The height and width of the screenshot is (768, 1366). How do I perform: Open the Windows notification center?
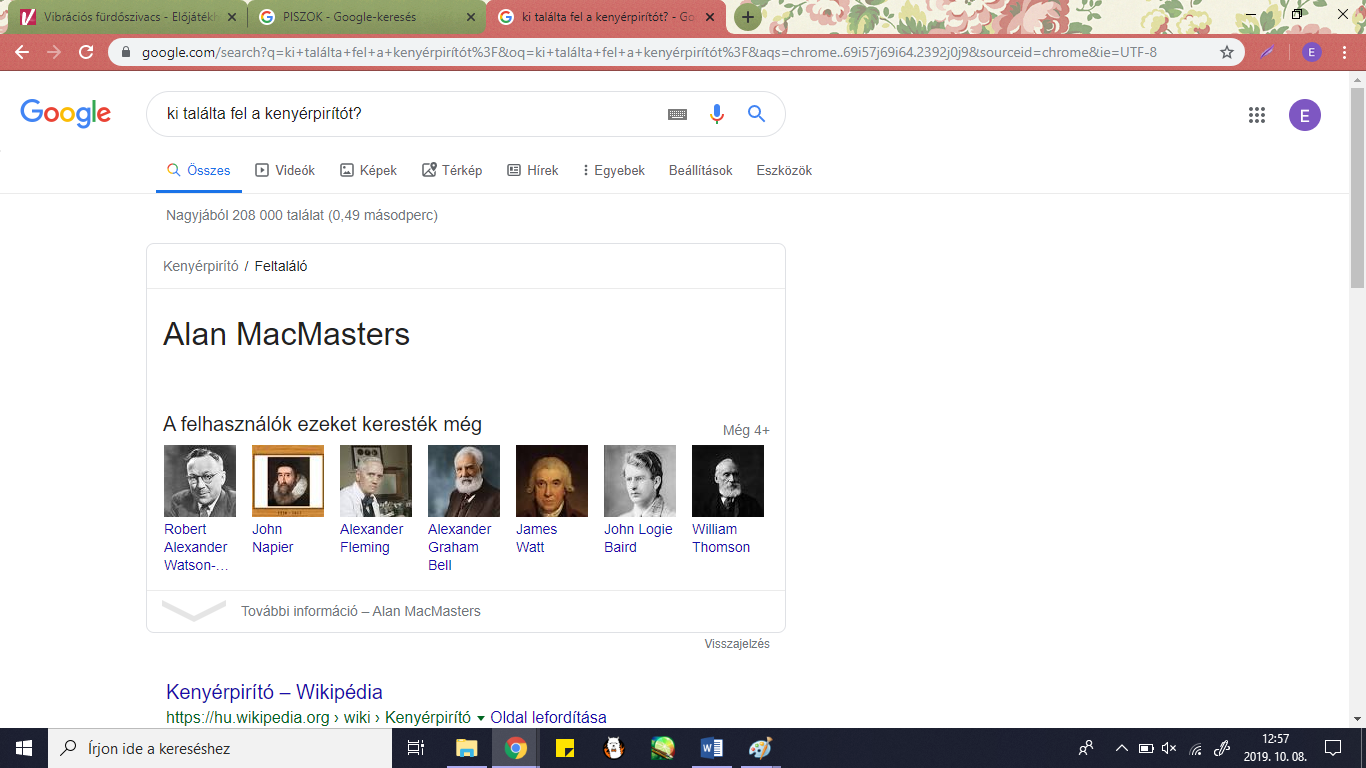point(1333,748)
